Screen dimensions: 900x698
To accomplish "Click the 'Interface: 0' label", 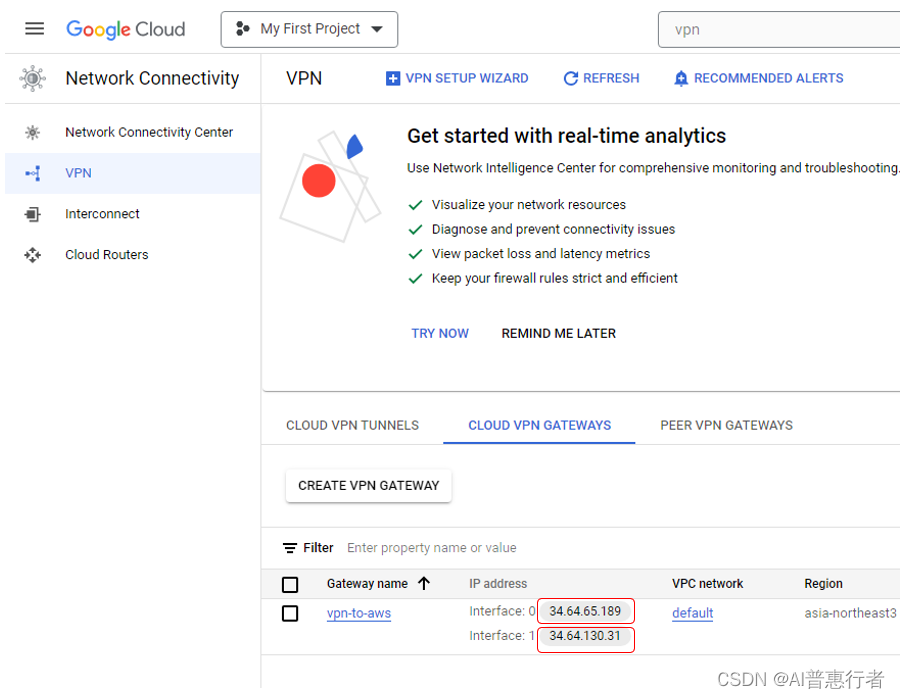I will point(502,611).
